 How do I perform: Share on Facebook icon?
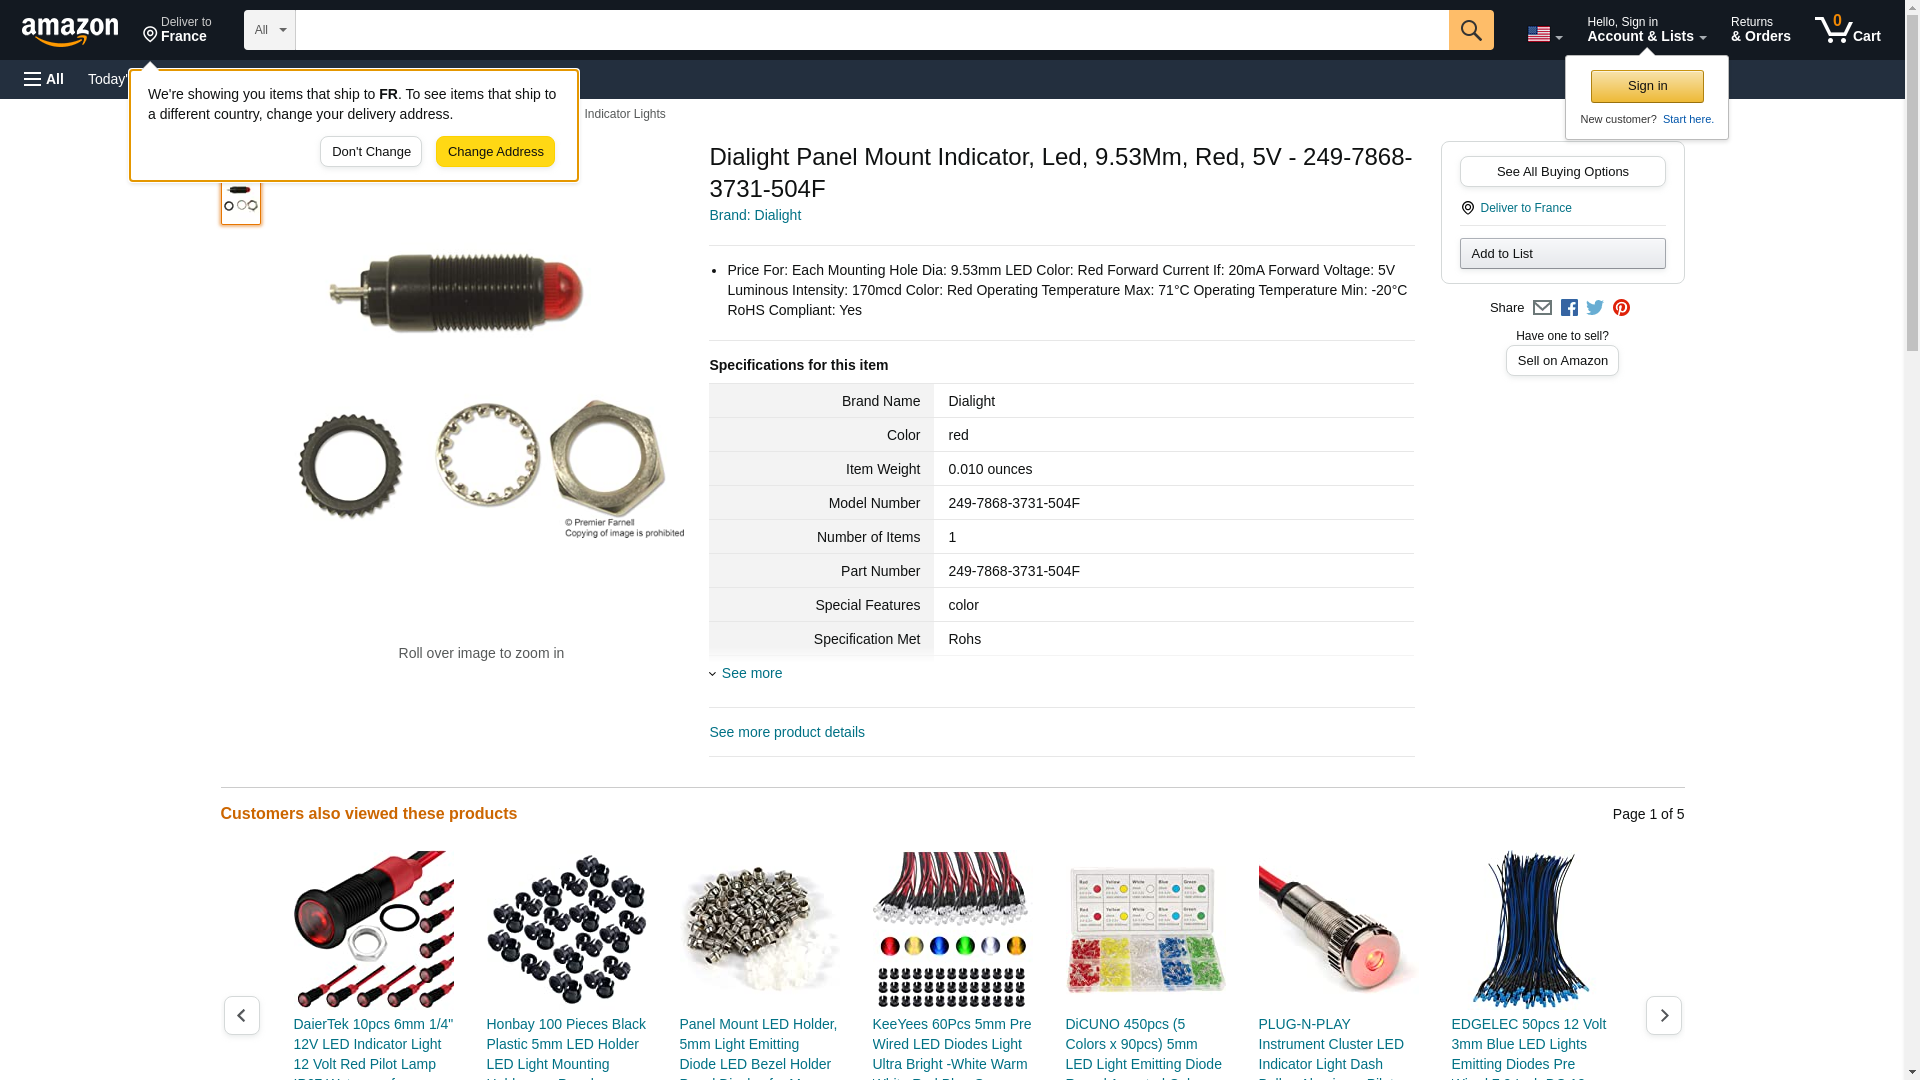click(1569, 308)
